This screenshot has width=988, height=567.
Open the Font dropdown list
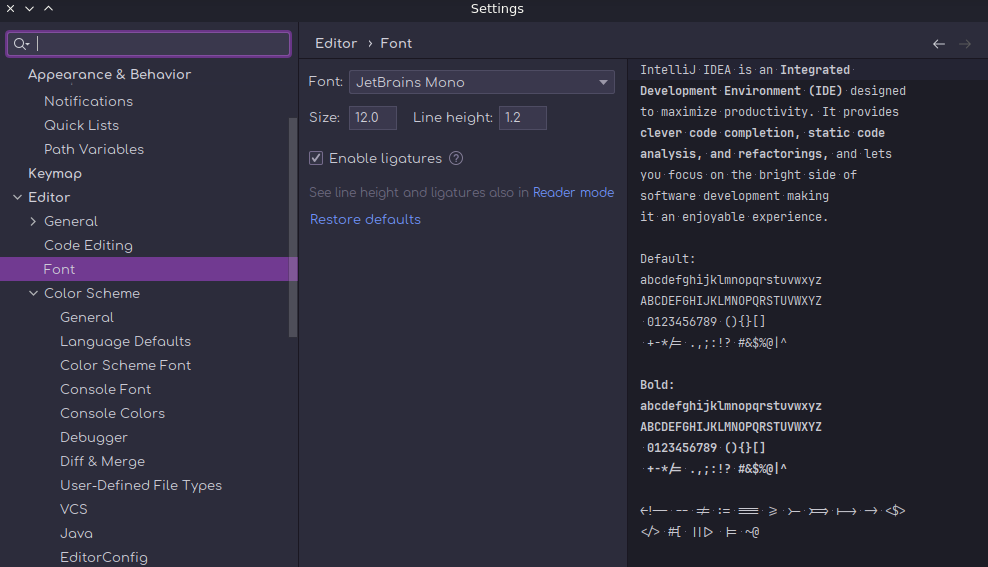[x=603, y=82]
